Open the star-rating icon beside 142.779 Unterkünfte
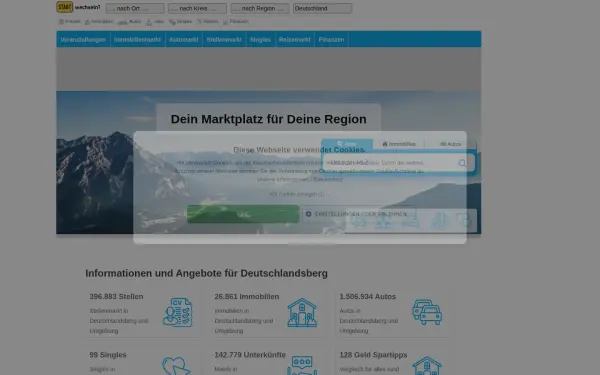This screenshot has height=375, width=600. [302, 366]
